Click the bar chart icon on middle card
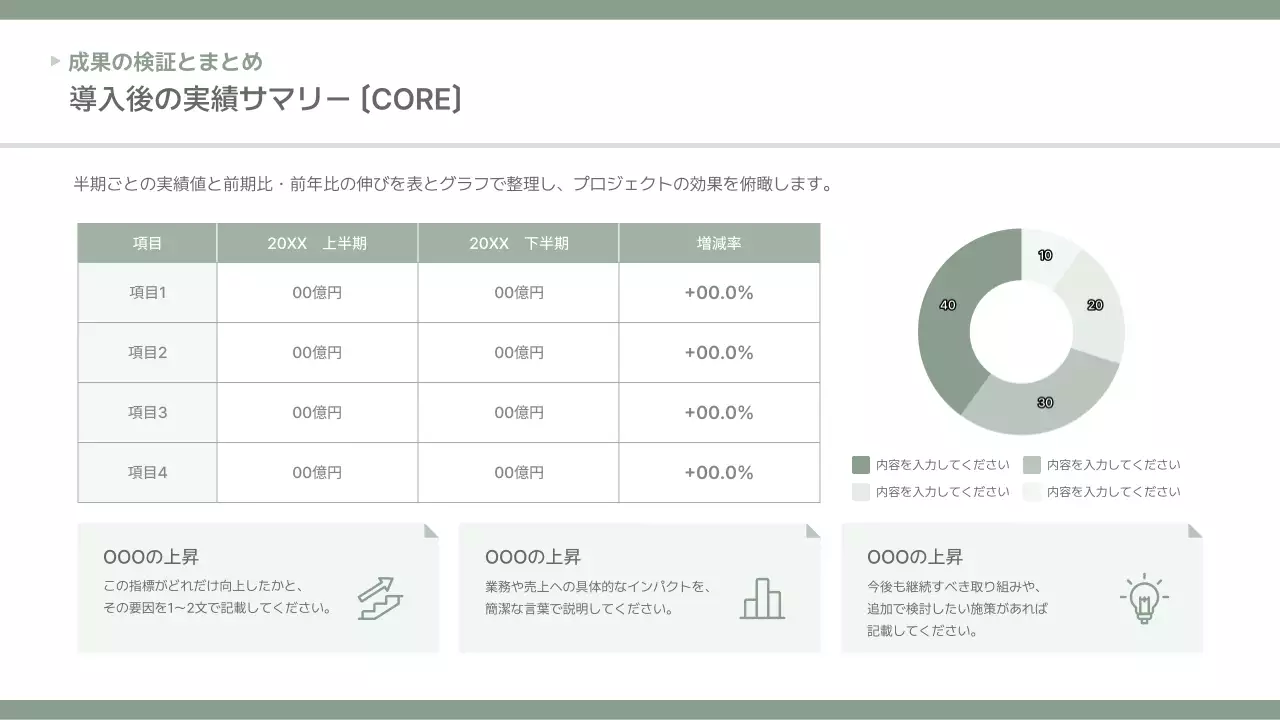The width and height of the screenshot is (1280, 720). point(763,598)
